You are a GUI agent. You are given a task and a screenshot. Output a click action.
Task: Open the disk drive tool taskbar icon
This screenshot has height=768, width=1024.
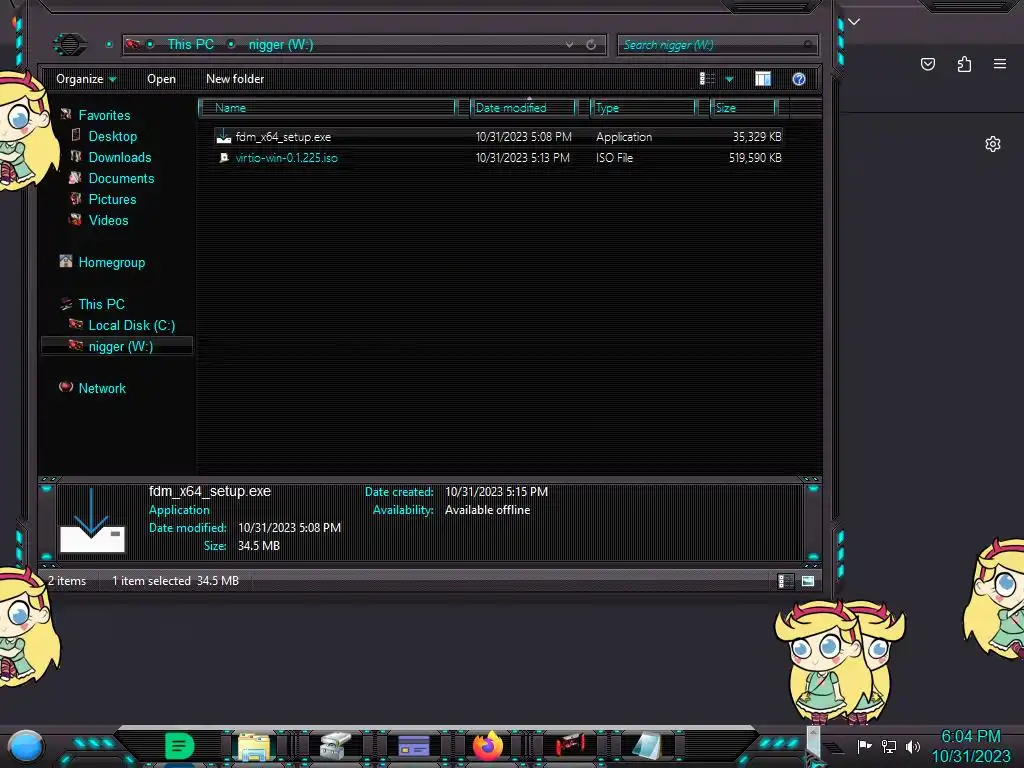click(x=336, y=746)
